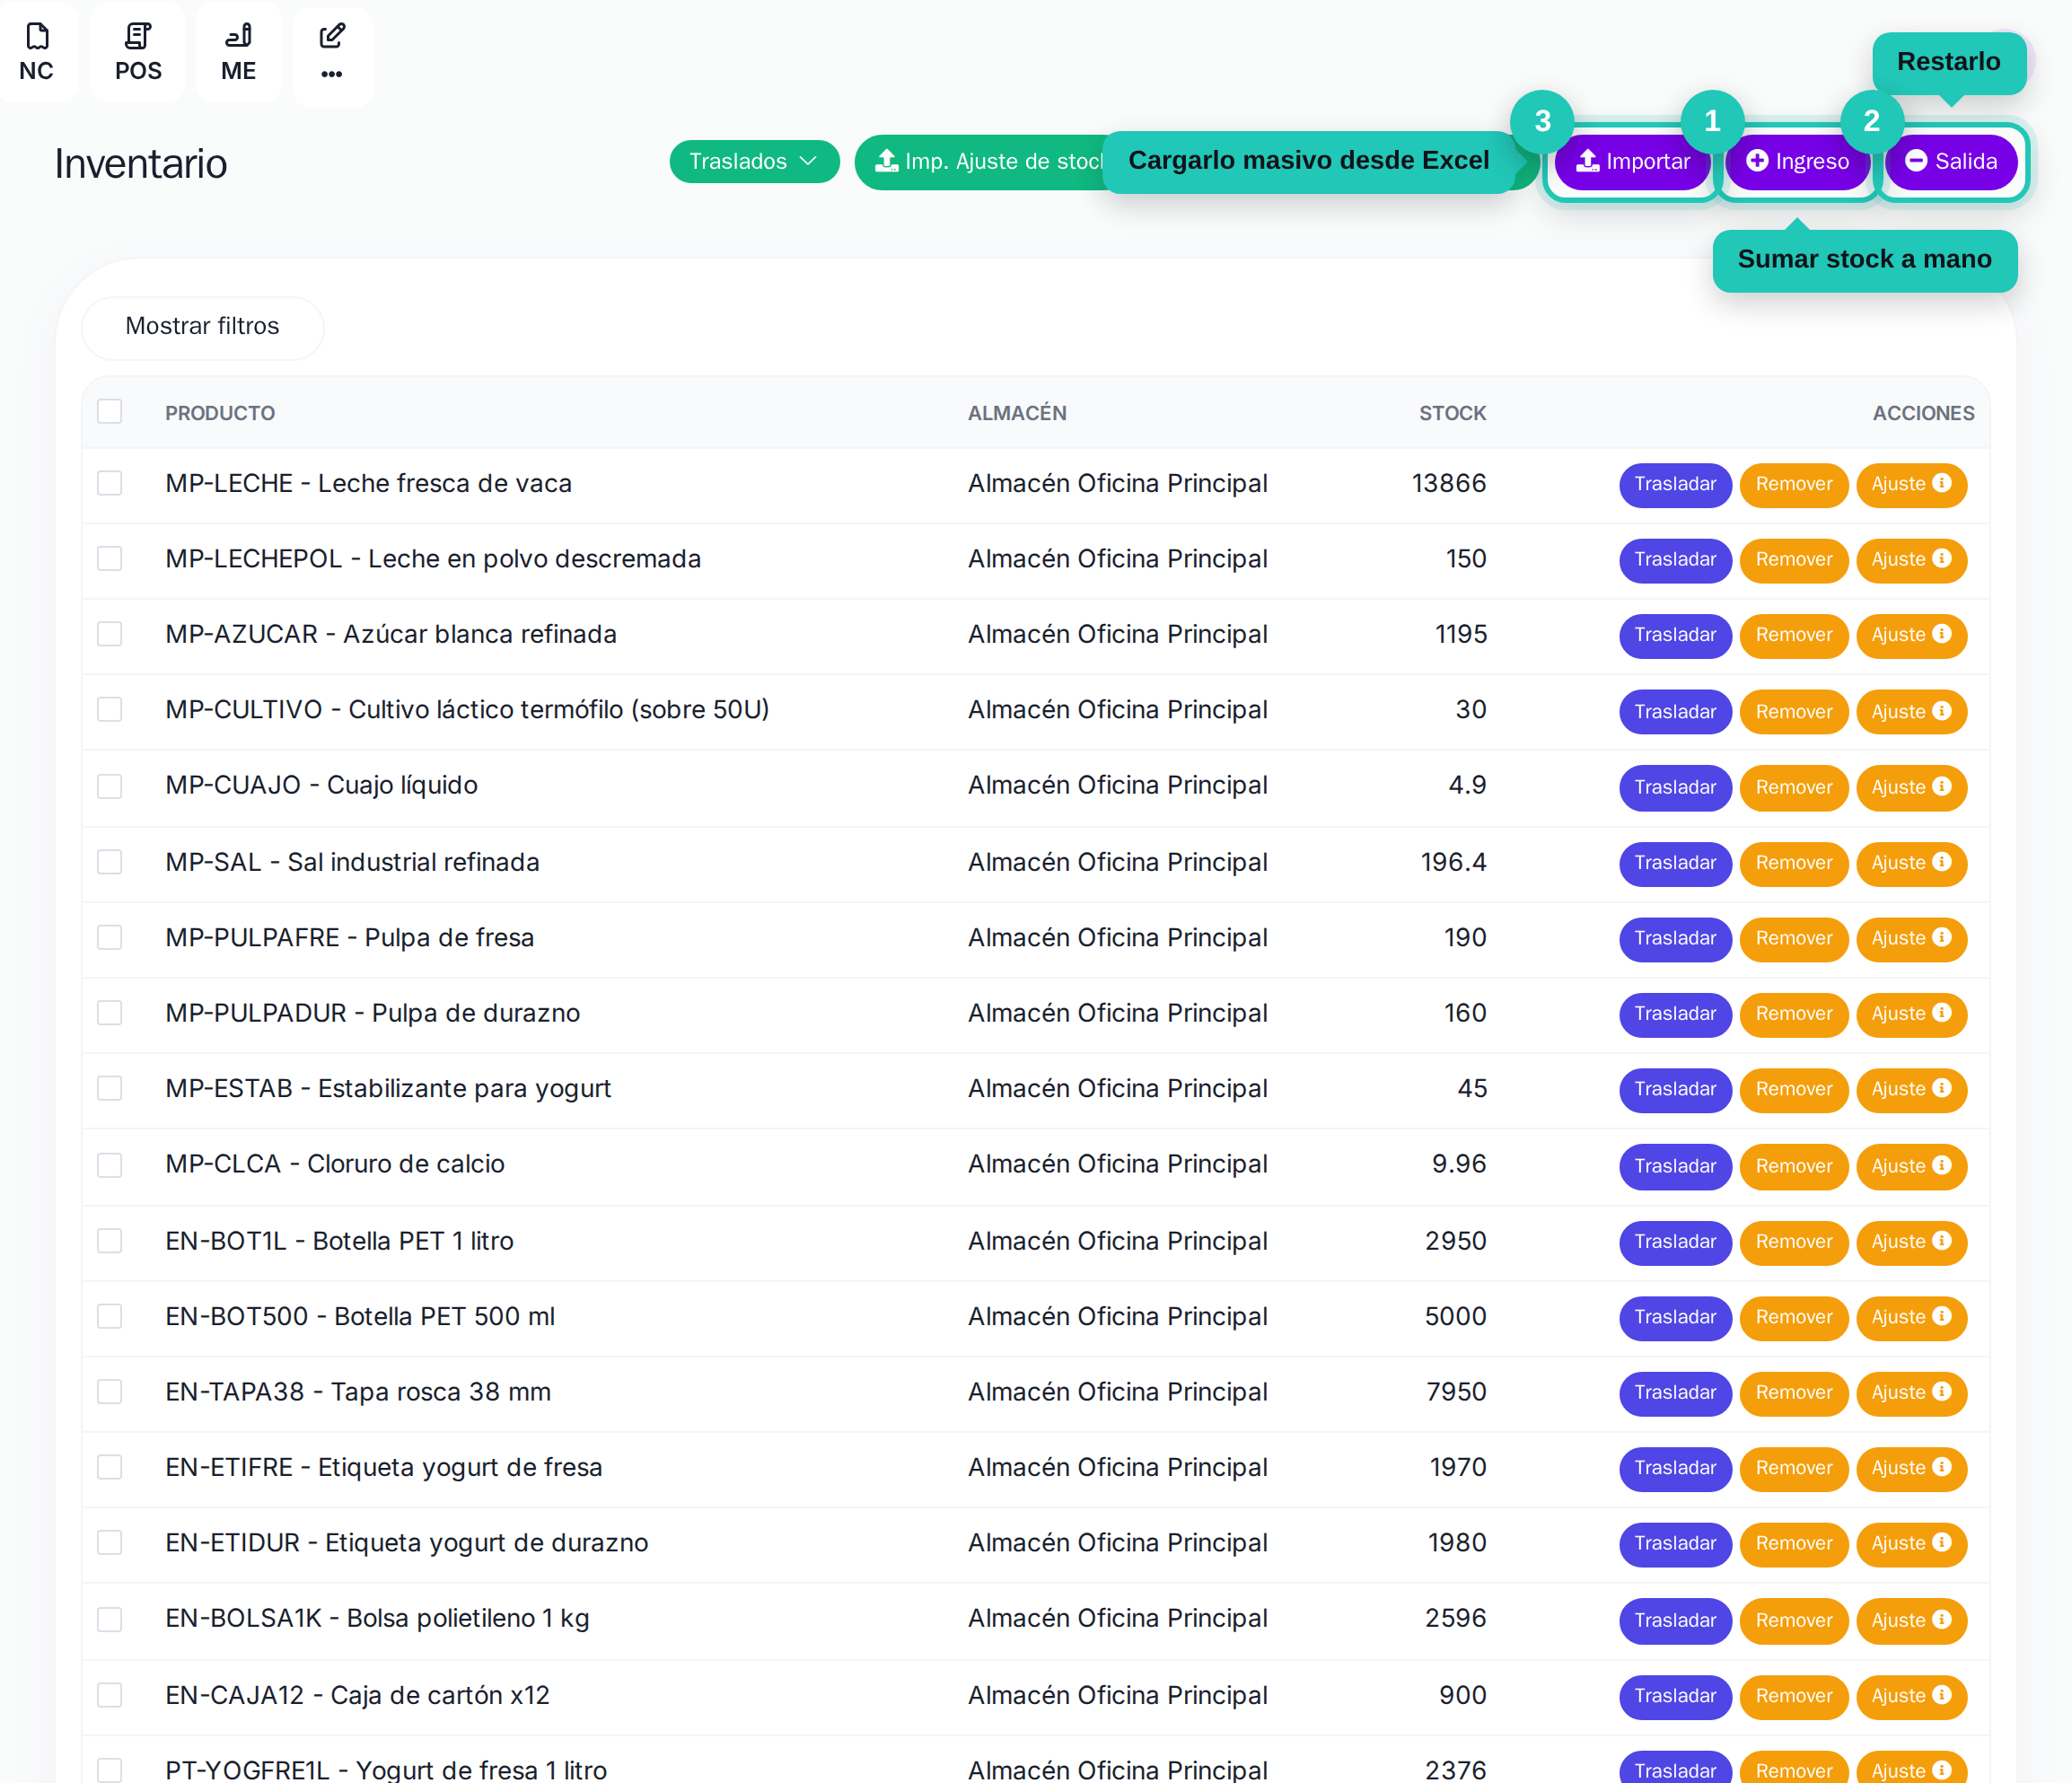The width and height of the screenshot is (2072, 1783).
Task: Click the info icon on EN-TAPA38 Ajuste
Action: 1942,1392
